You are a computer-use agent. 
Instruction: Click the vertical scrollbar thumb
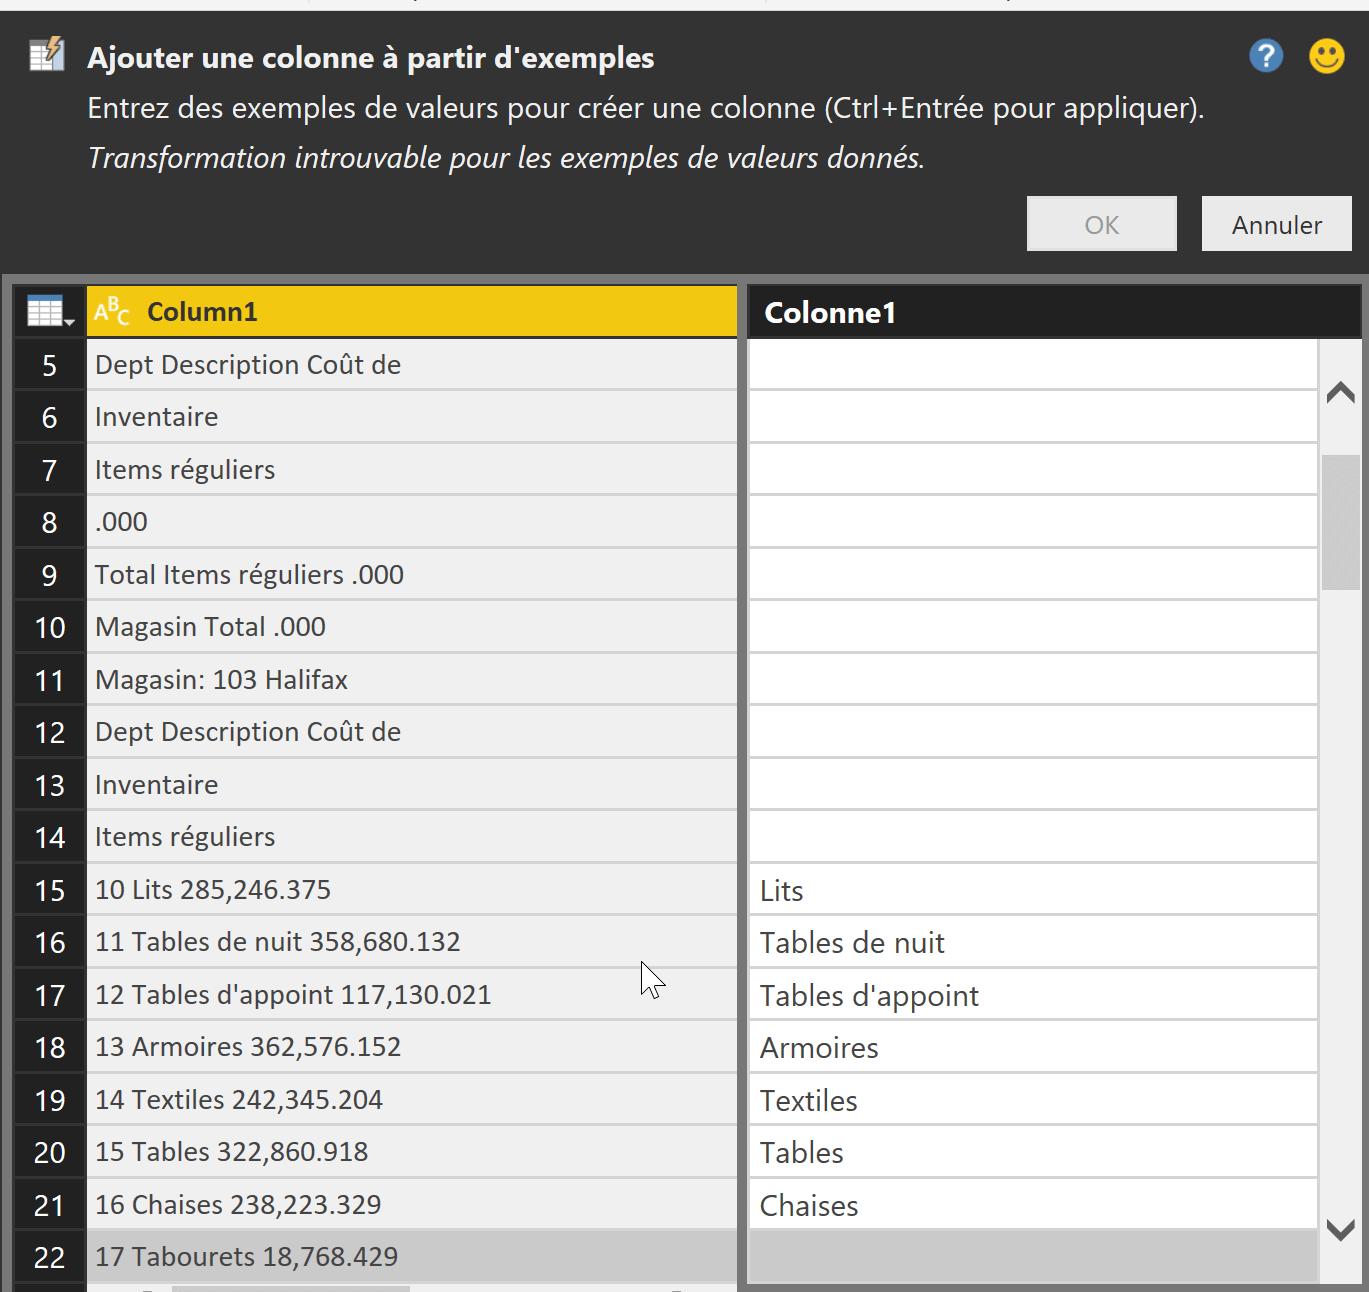click(1340, 522)
